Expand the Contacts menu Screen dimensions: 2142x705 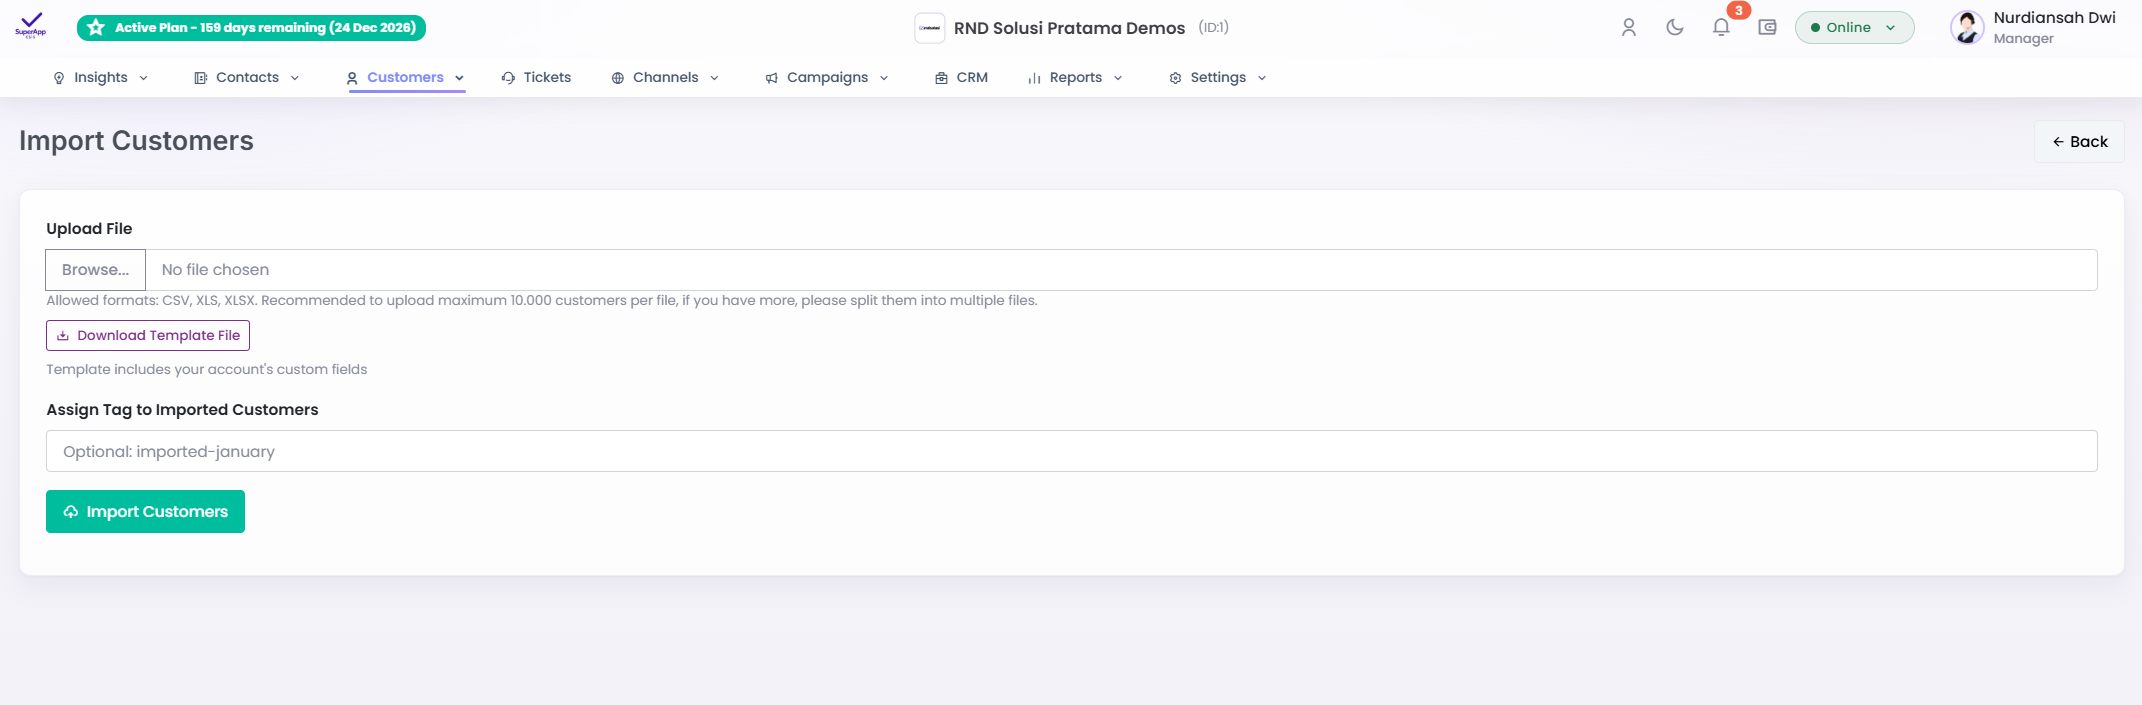pos(247,77)
